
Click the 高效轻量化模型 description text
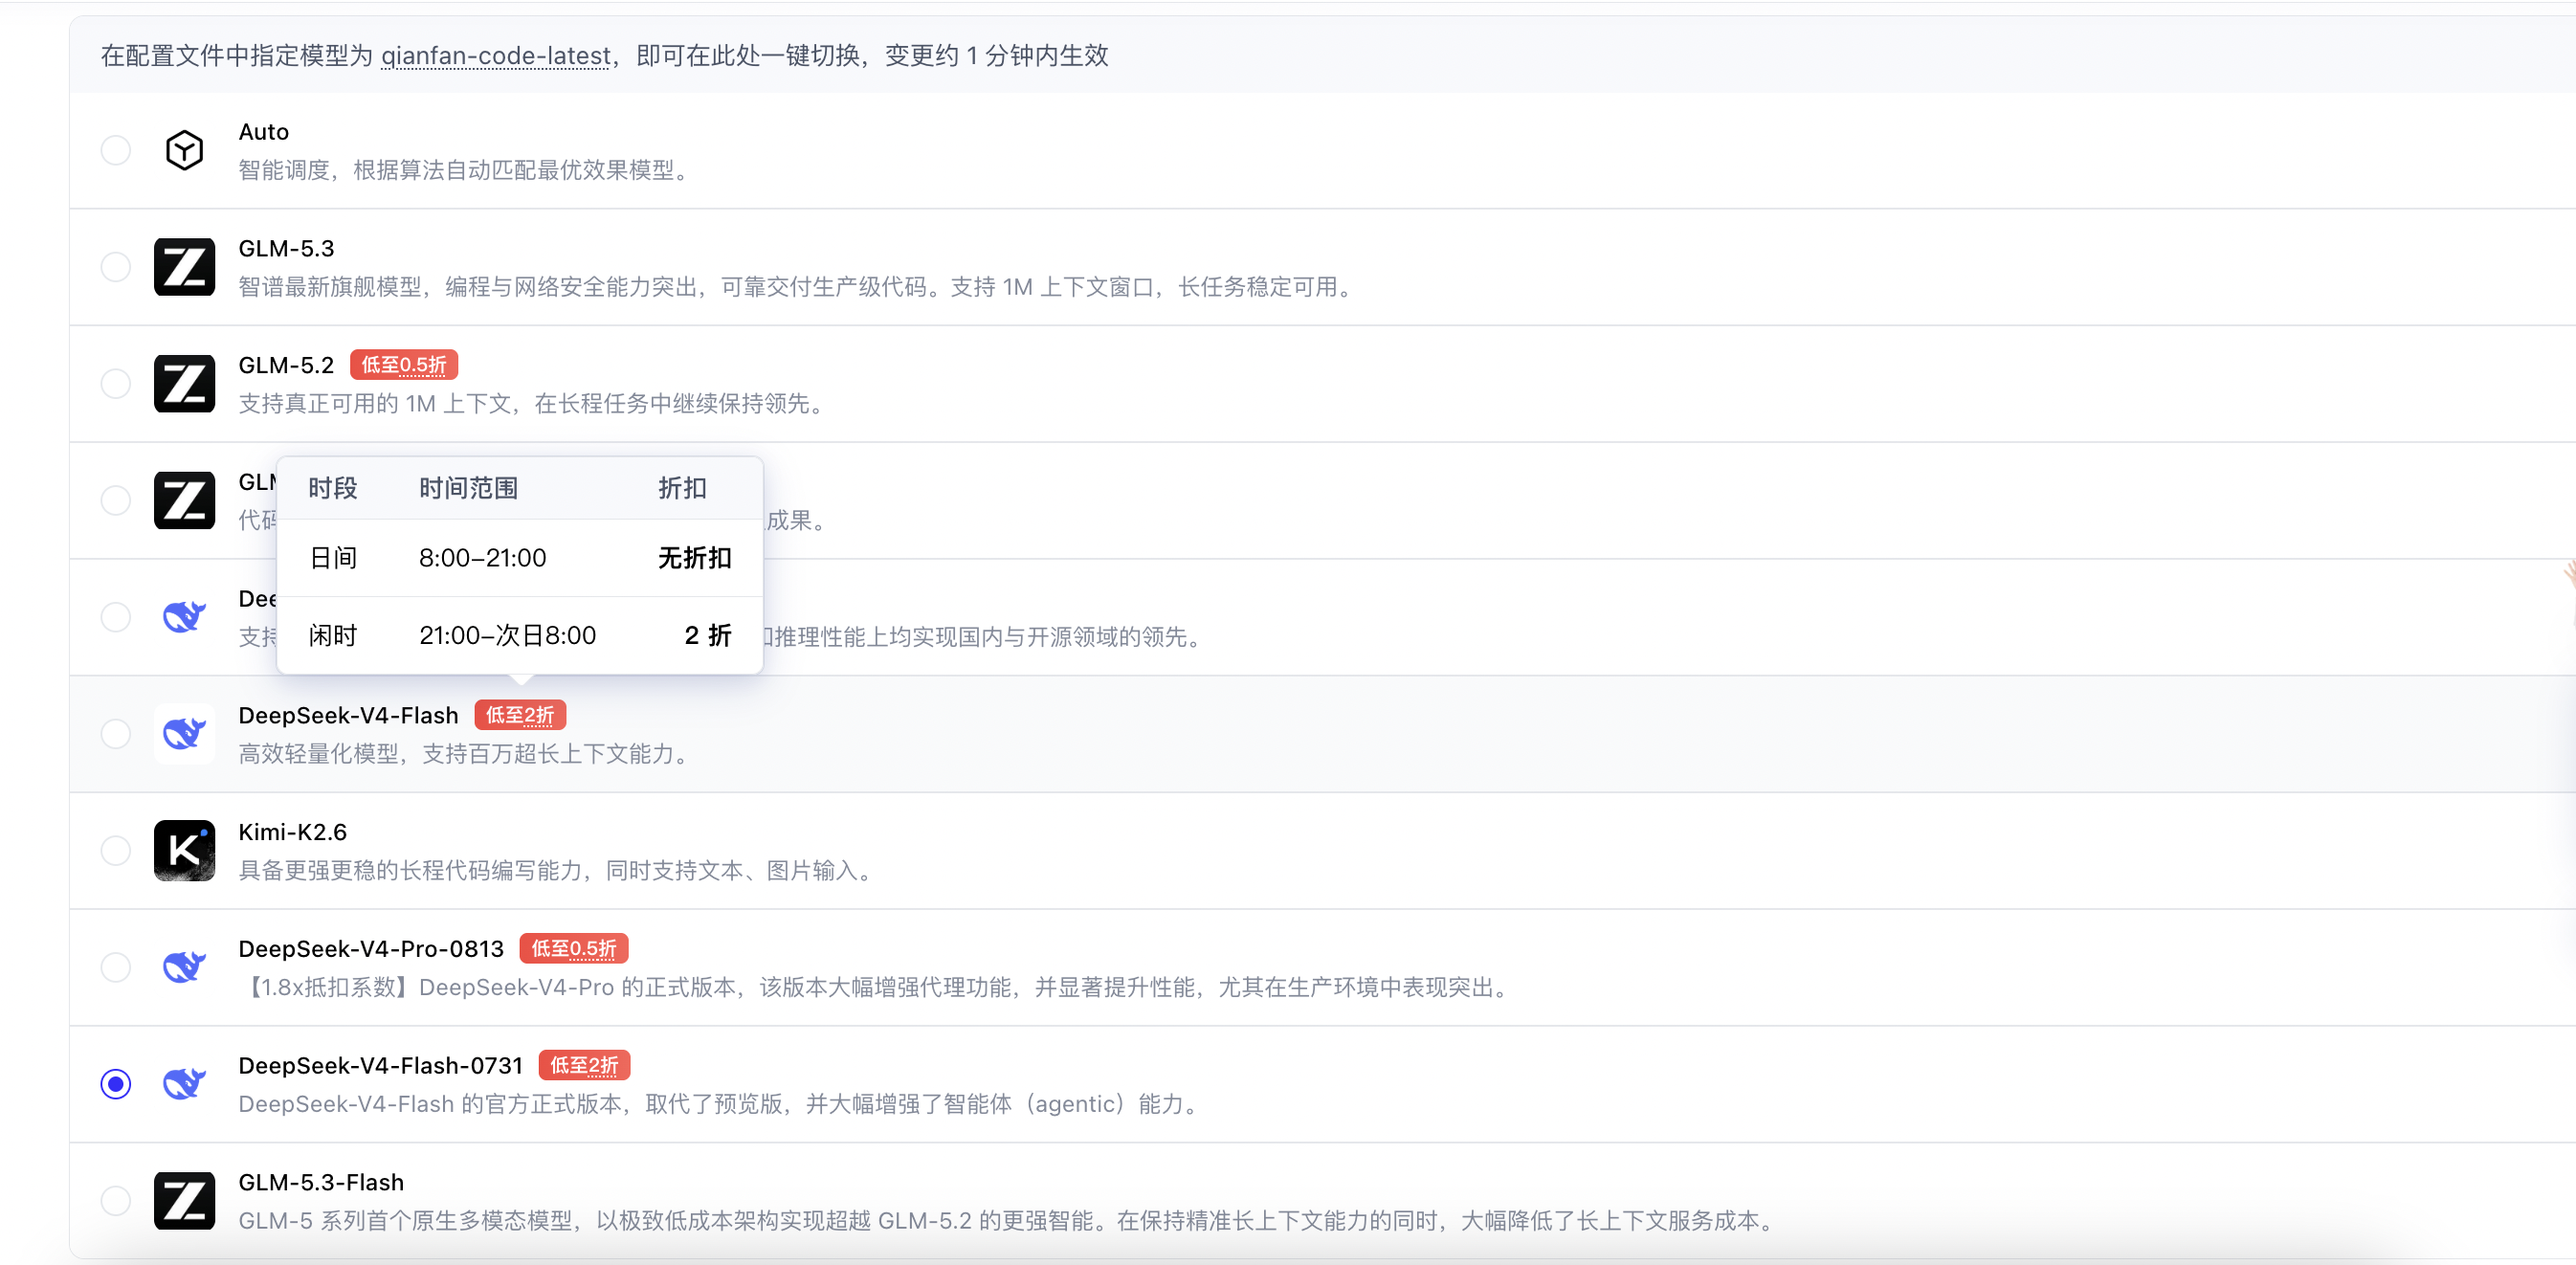click(x=465, y=754)
